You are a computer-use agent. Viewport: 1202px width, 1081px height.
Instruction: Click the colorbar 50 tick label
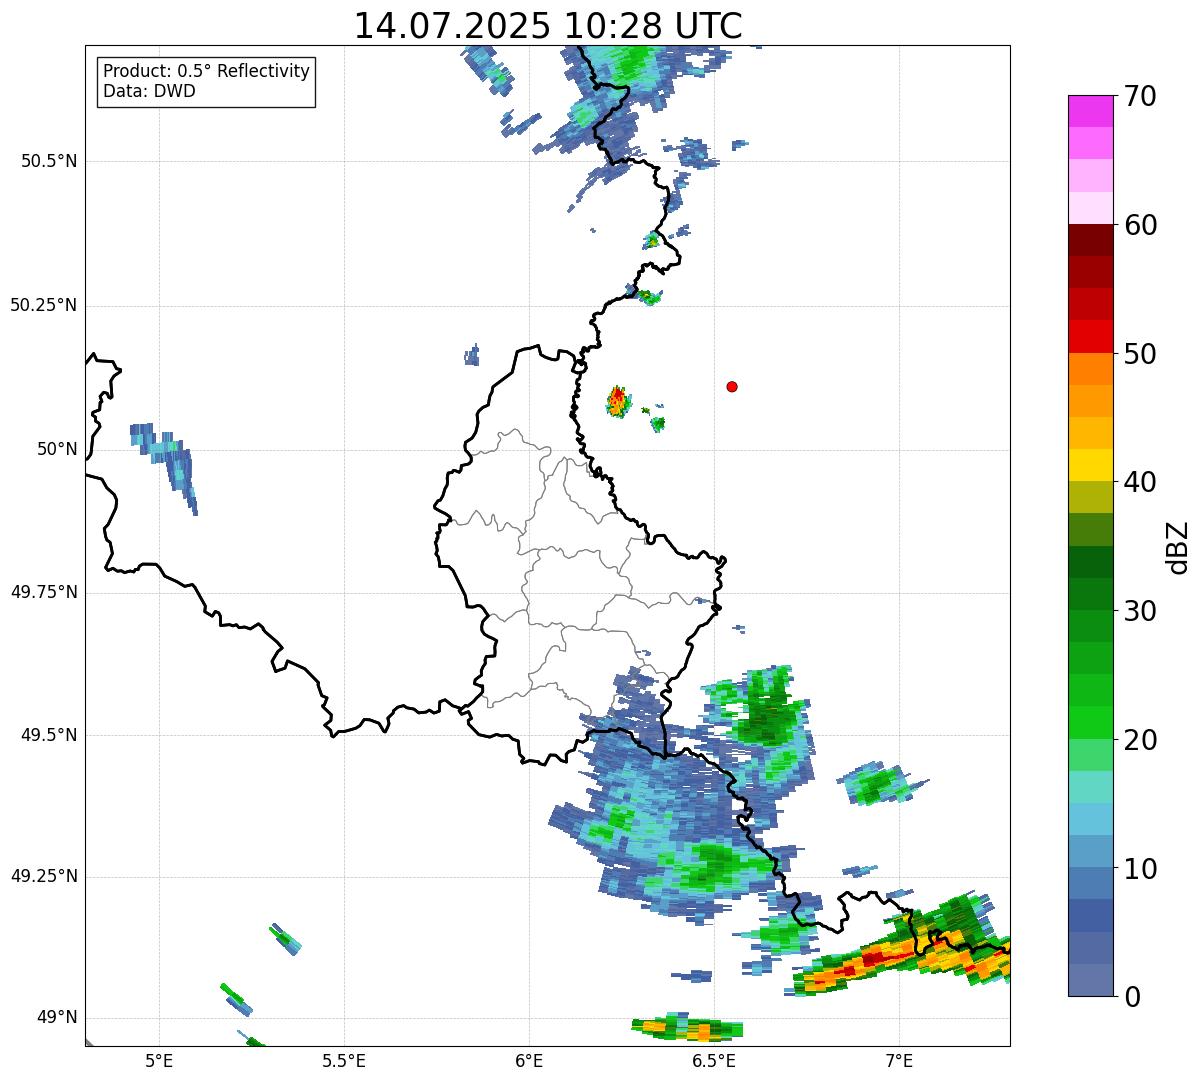point(1140,354)
